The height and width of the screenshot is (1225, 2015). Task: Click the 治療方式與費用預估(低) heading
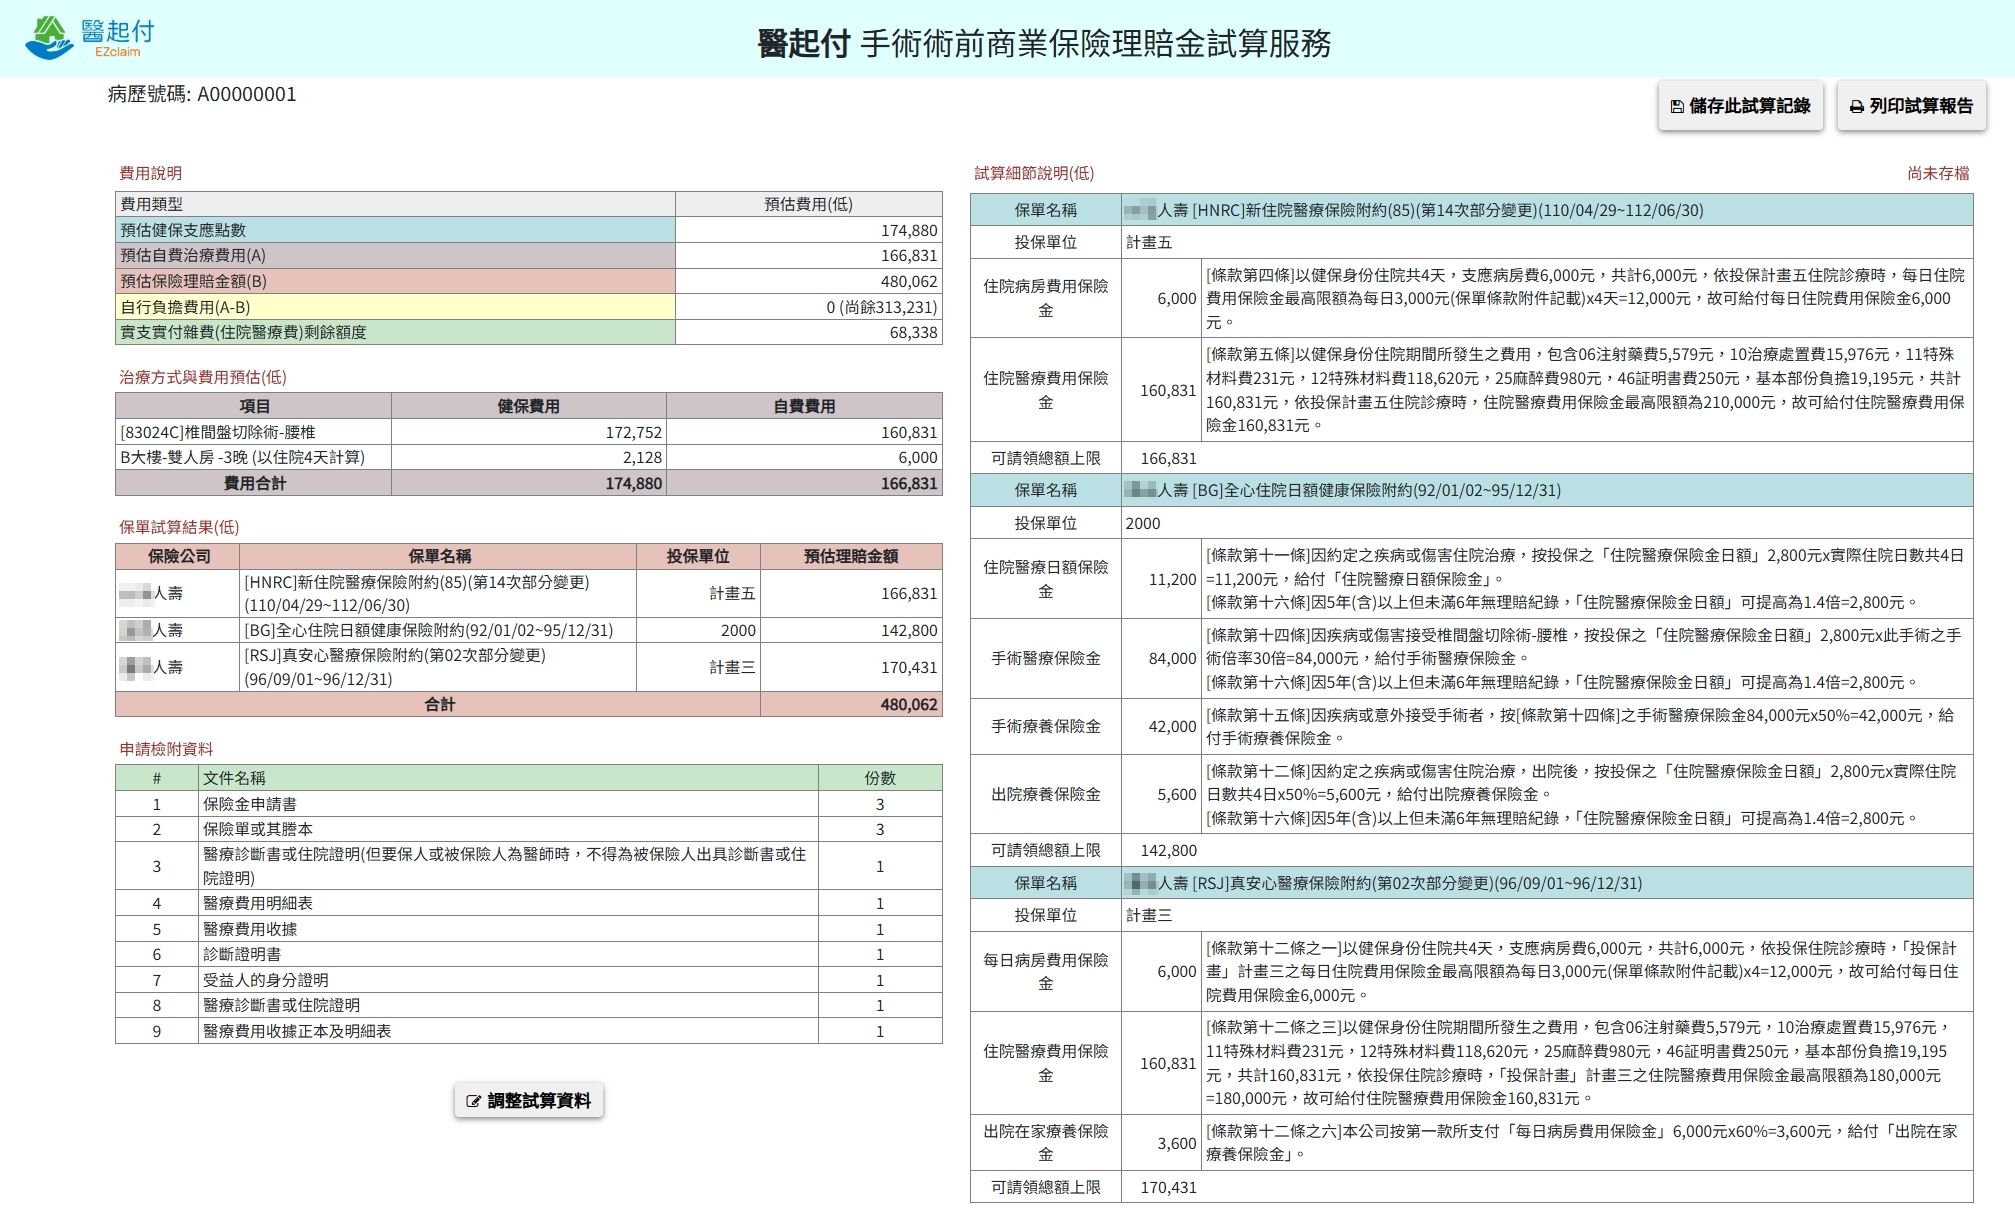coord(203,377)
